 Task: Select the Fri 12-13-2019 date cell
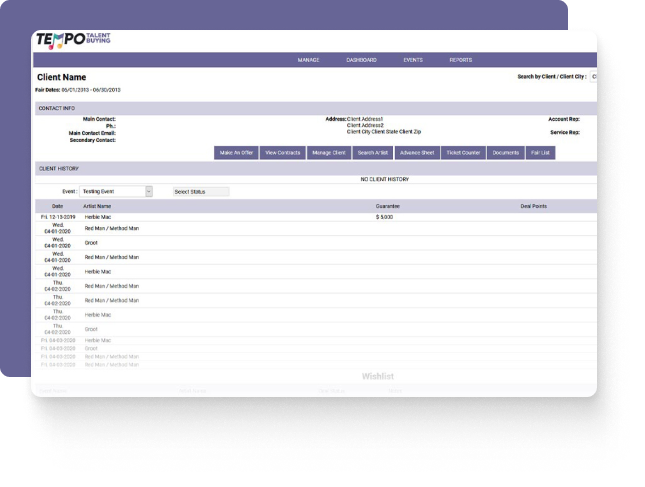click(x=58, y=217)
